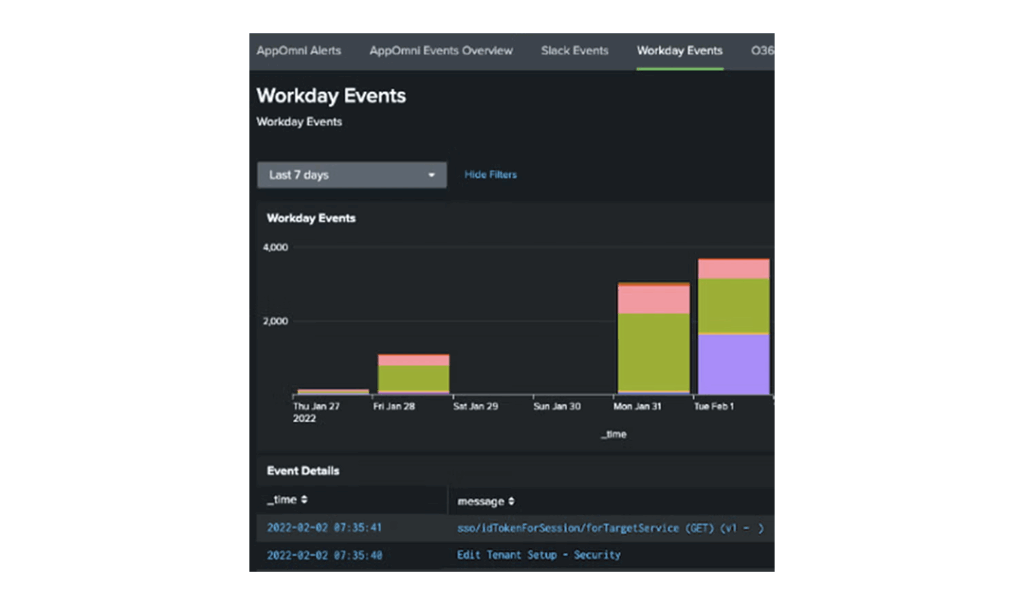Viewport: 1024px width, 605px height.
Task: Click the green segment of Fri Jan 28 bar
Action: tap(413, 378)
